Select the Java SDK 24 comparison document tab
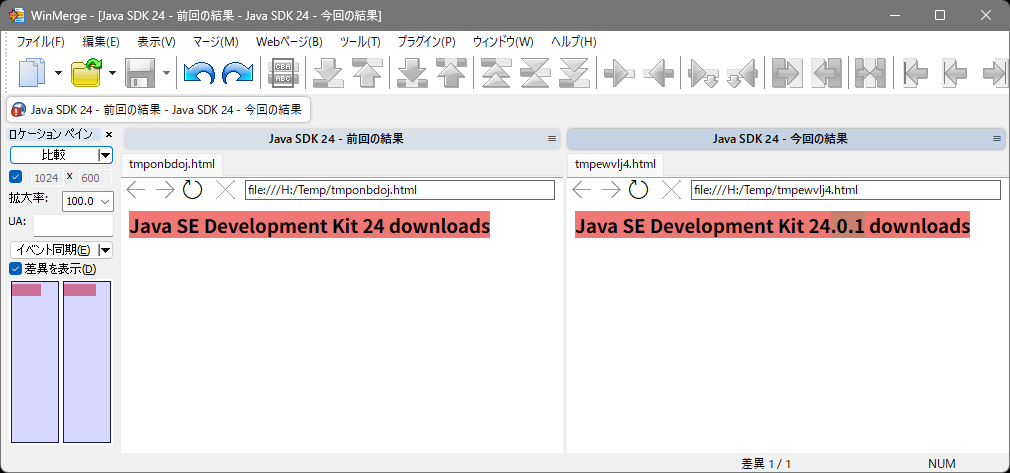 158,110
